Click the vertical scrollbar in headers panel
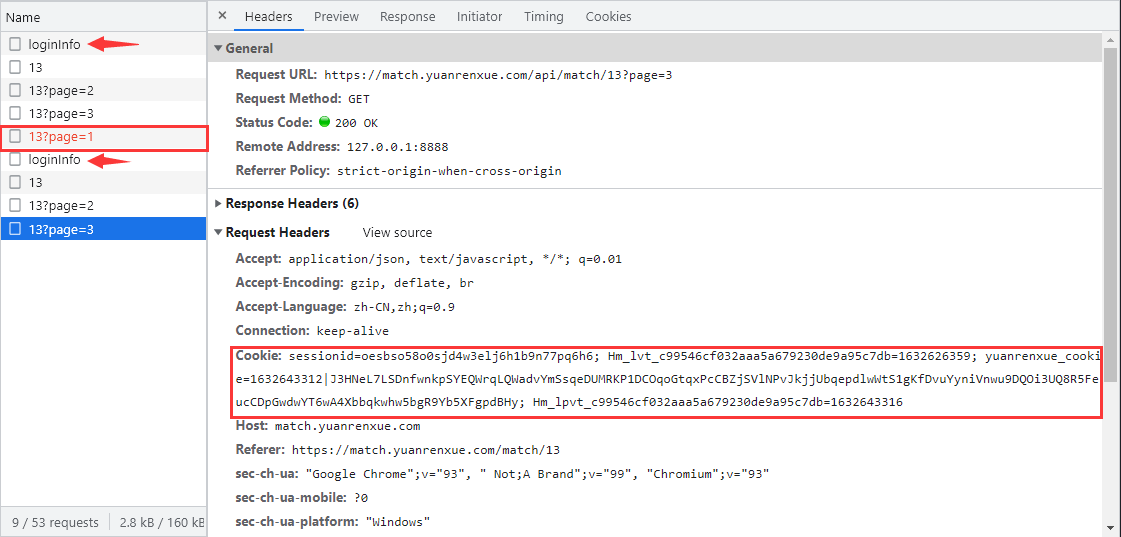 coord(1110,200)
